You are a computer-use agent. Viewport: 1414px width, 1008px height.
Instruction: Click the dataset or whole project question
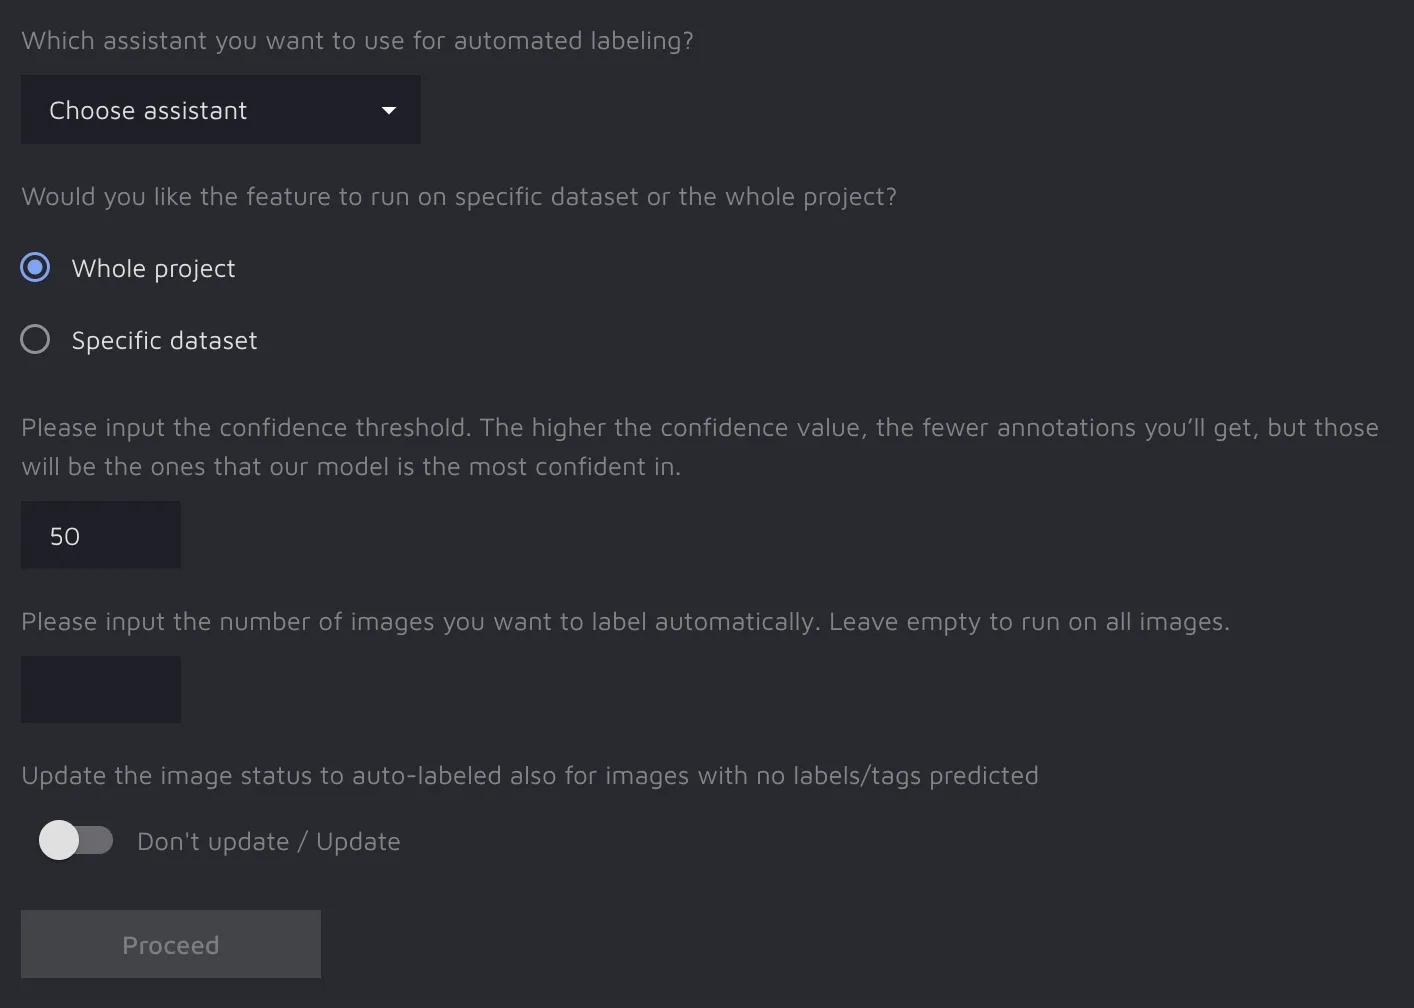click(459, 197)
